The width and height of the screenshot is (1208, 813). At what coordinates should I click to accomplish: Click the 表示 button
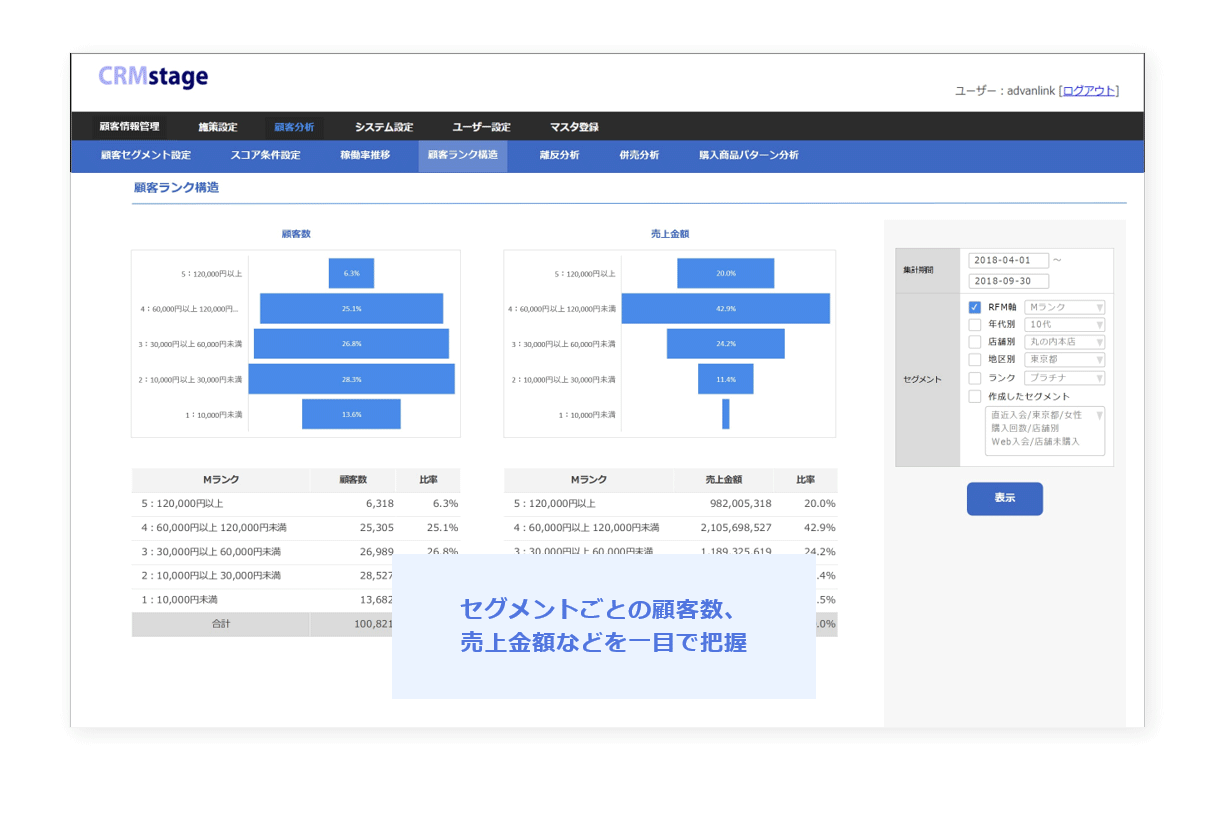point(1004,499)
